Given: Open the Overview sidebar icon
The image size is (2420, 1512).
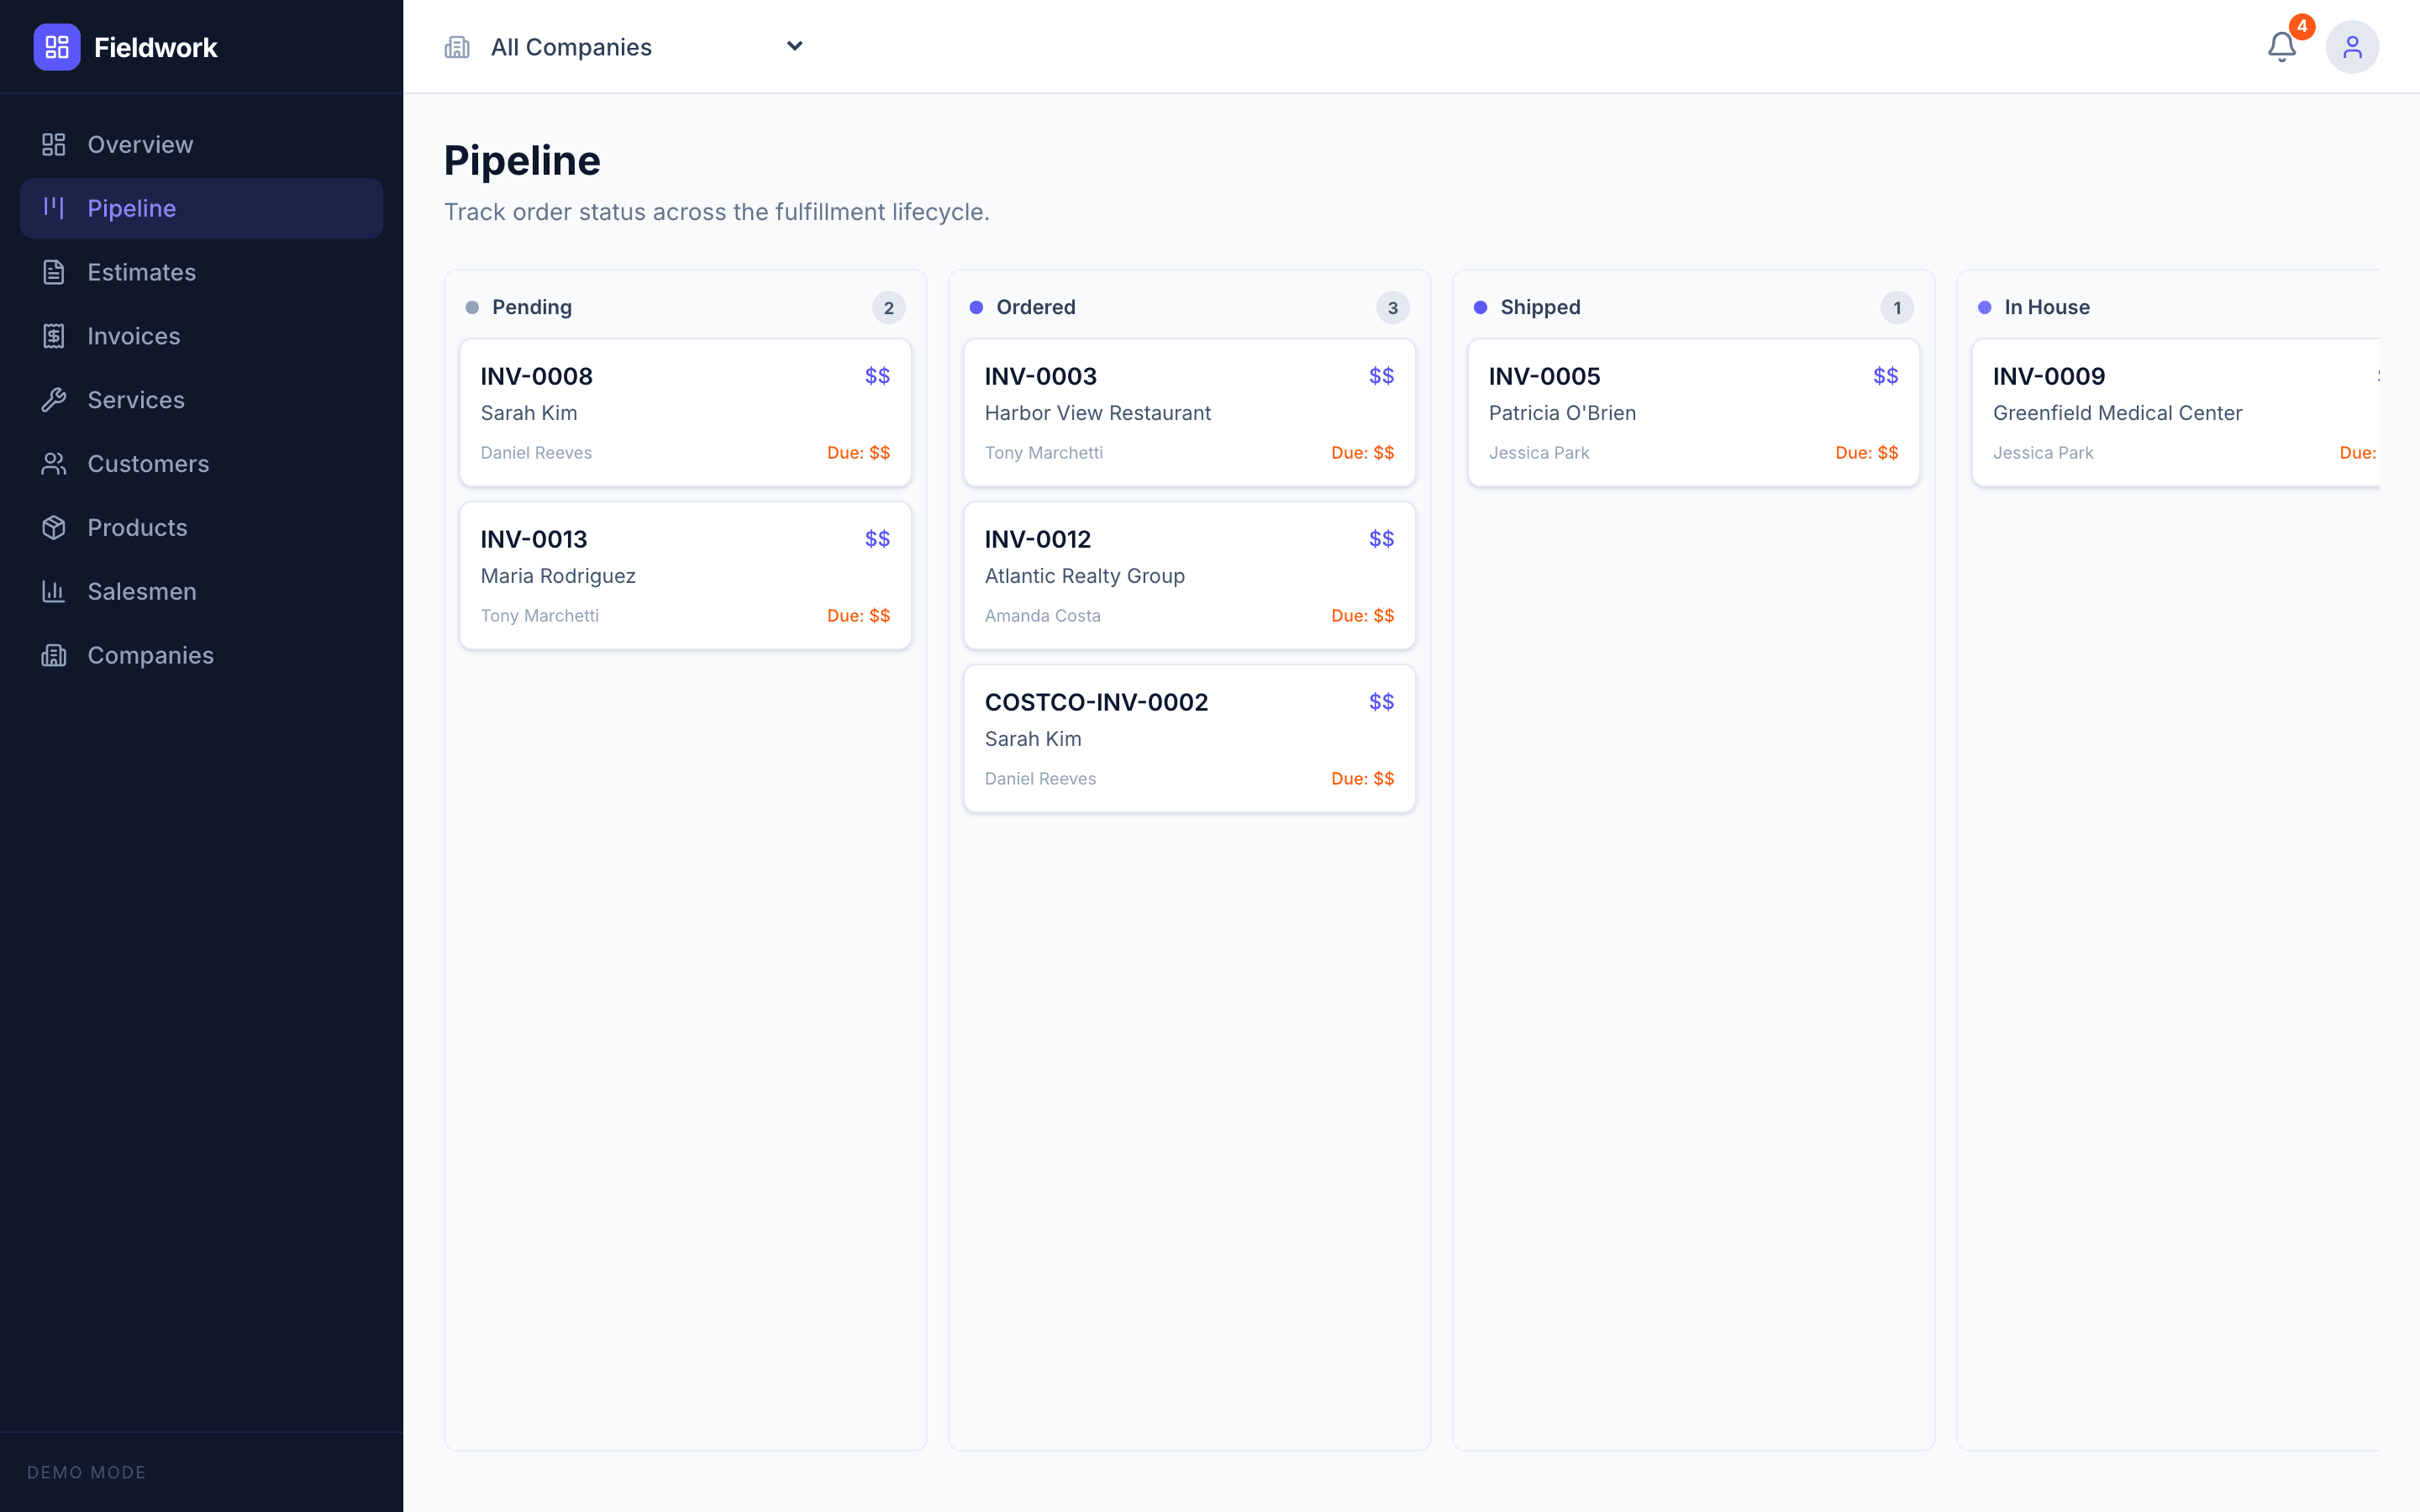Looking at the screenshot, I should point(54,144).
